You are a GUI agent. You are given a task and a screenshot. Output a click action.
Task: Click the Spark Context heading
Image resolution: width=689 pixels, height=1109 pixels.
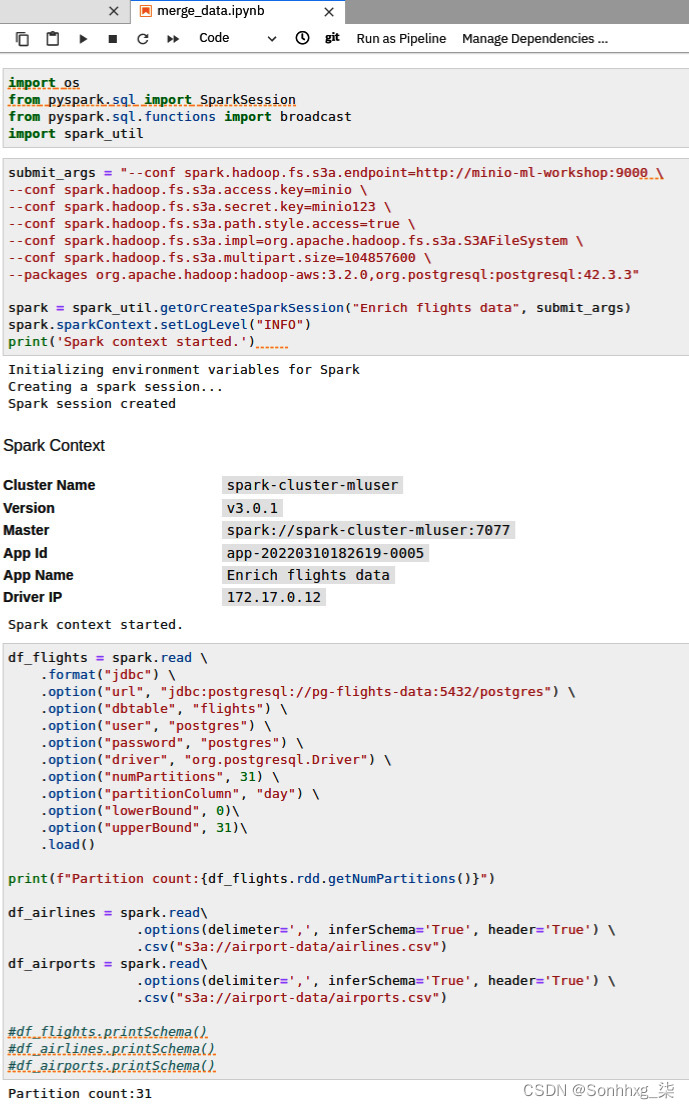click(54, 446)
